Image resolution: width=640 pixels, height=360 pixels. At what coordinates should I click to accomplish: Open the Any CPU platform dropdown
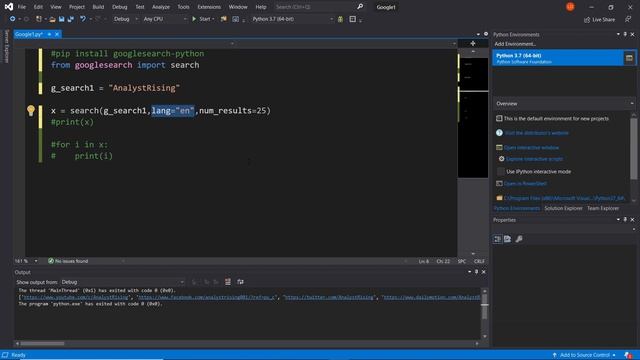tap(164, 19)
